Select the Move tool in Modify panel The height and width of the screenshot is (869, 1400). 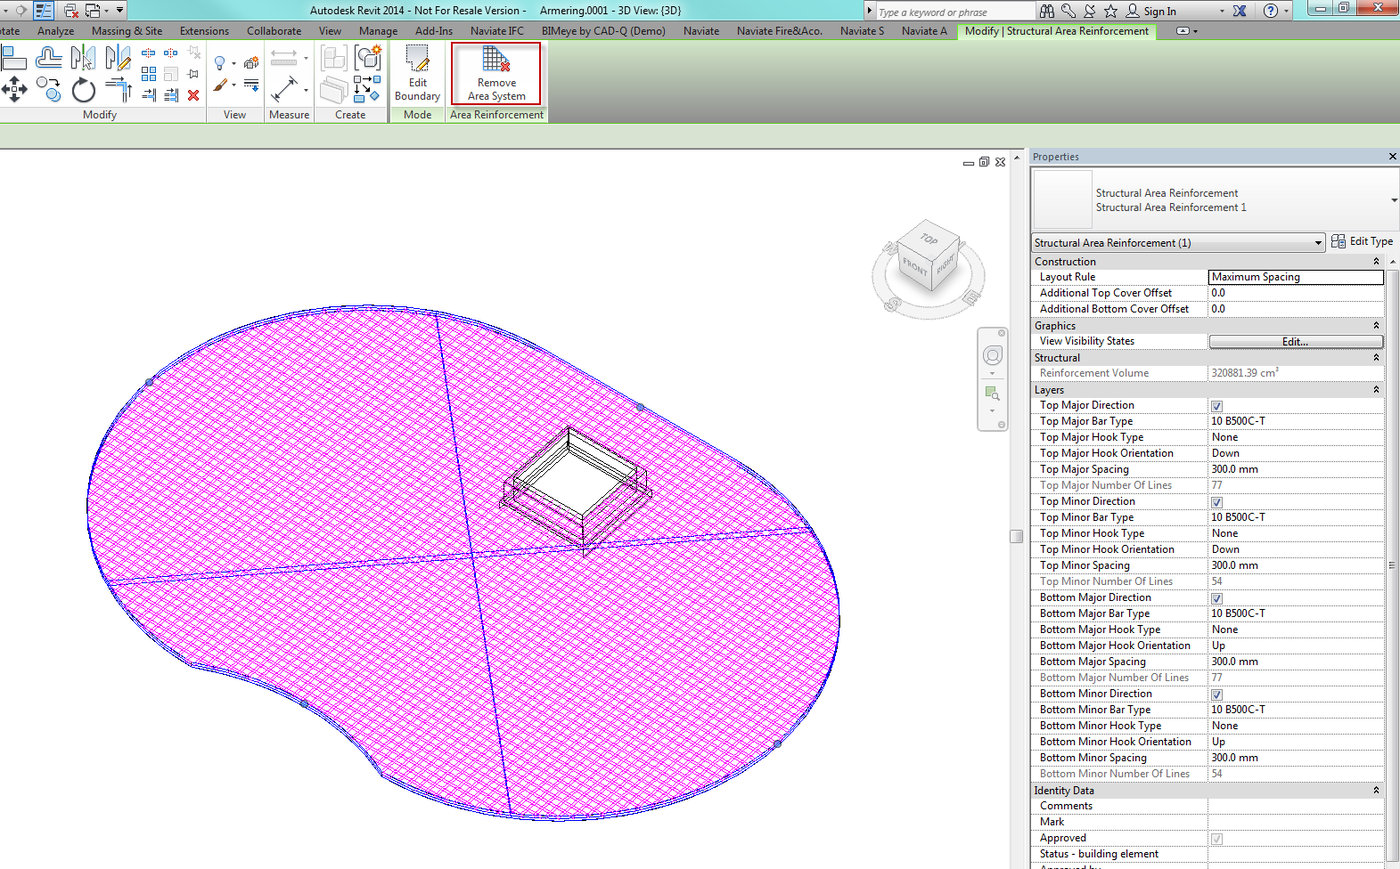click(x=14, y=90)
